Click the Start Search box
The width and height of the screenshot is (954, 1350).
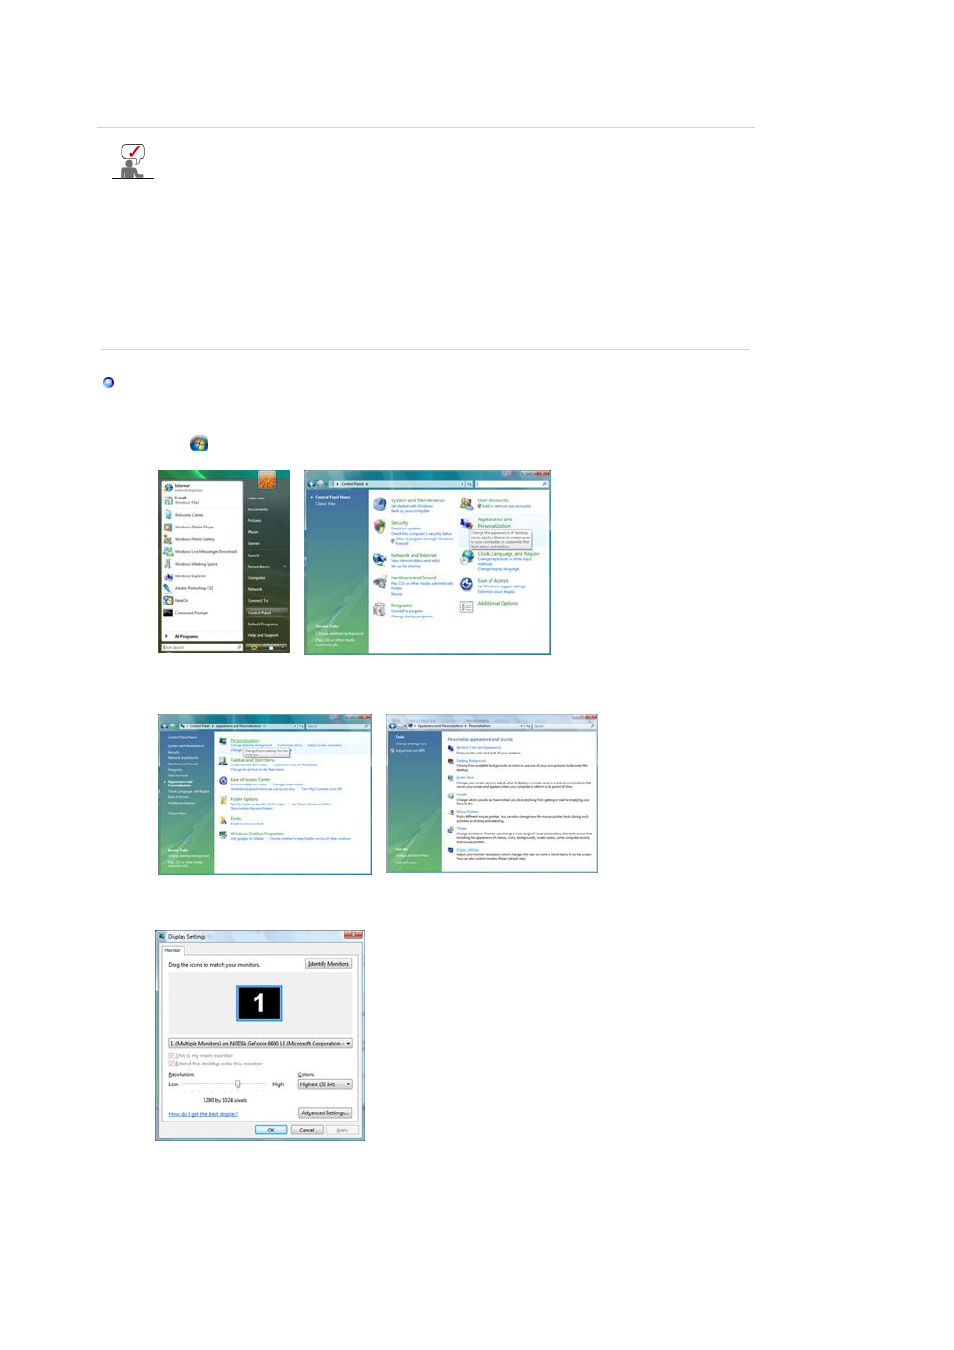tap(201, 647)
